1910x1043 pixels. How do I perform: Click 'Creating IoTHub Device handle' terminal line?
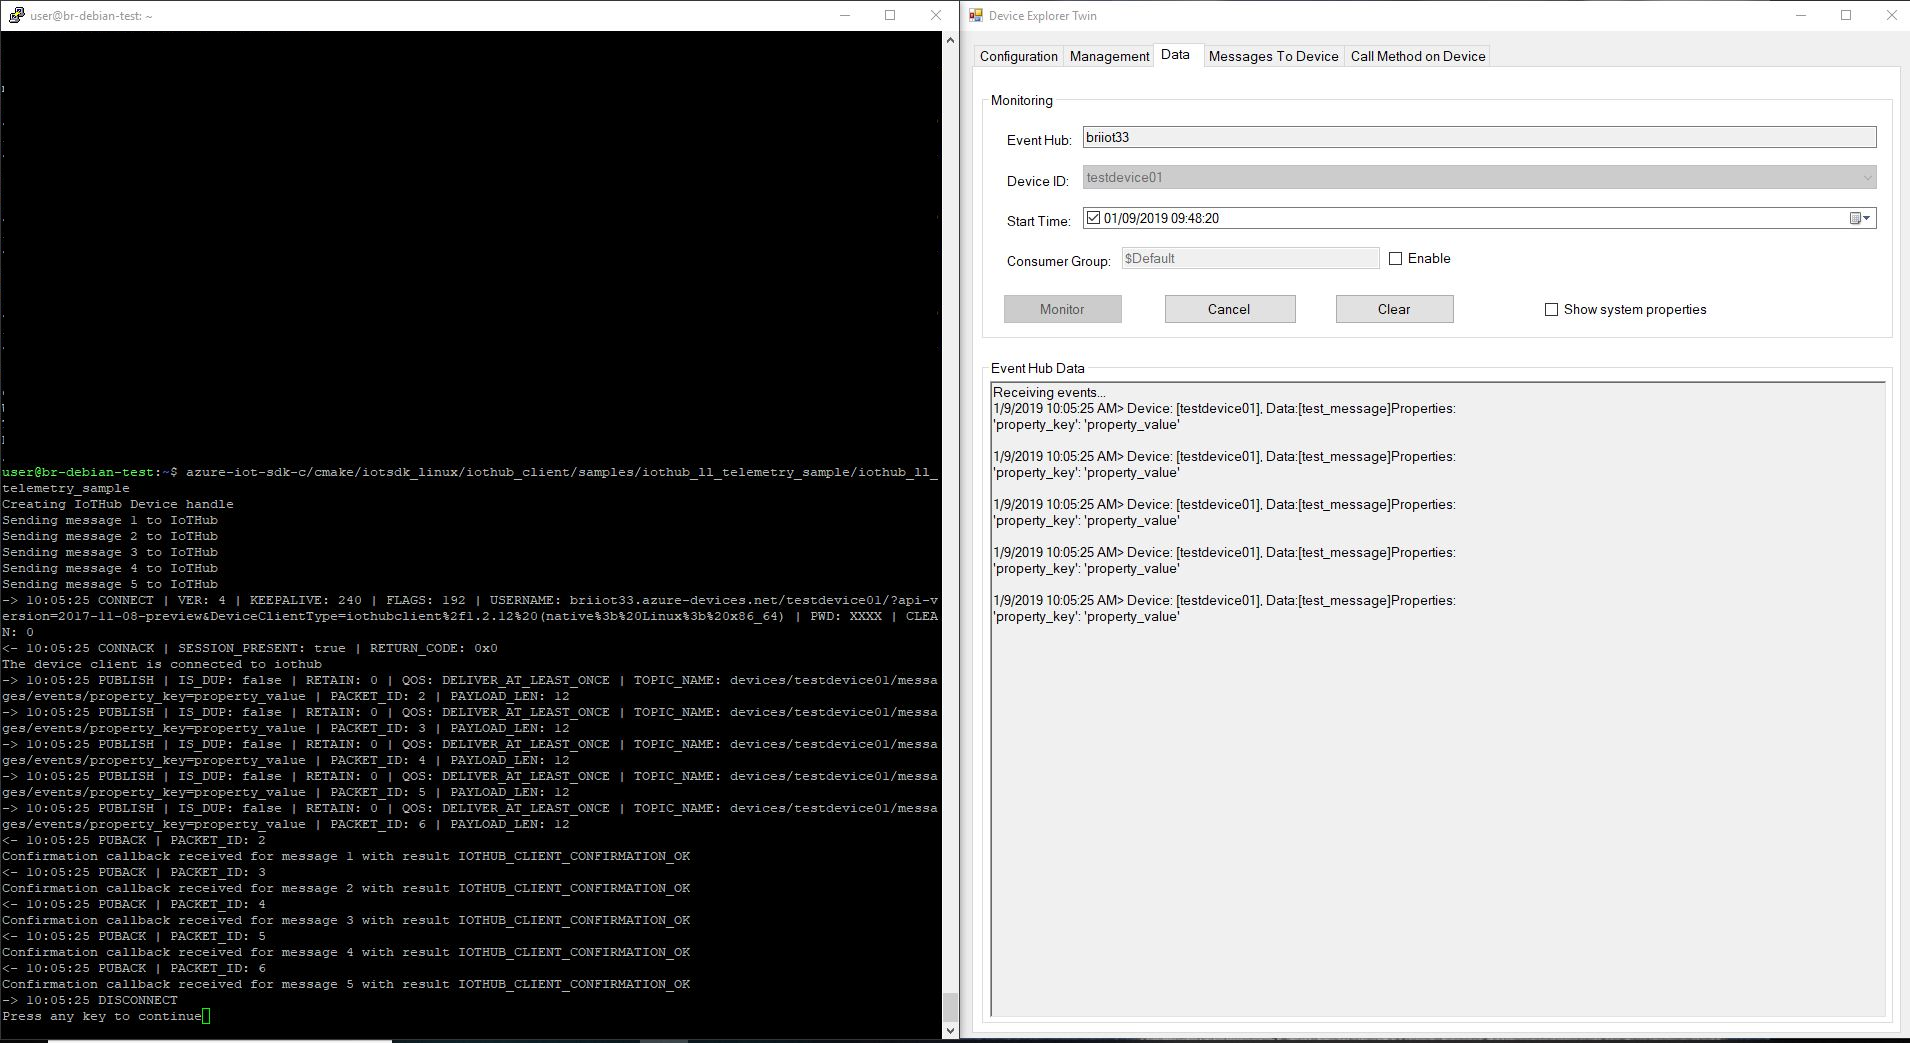click(x=118, y=504)
